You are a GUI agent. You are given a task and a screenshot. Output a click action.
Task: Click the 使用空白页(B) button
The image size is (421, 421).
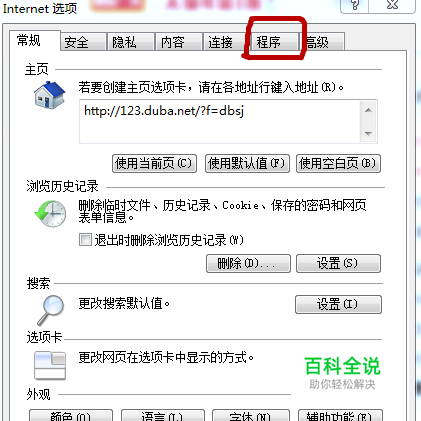[x=338, y=163]
